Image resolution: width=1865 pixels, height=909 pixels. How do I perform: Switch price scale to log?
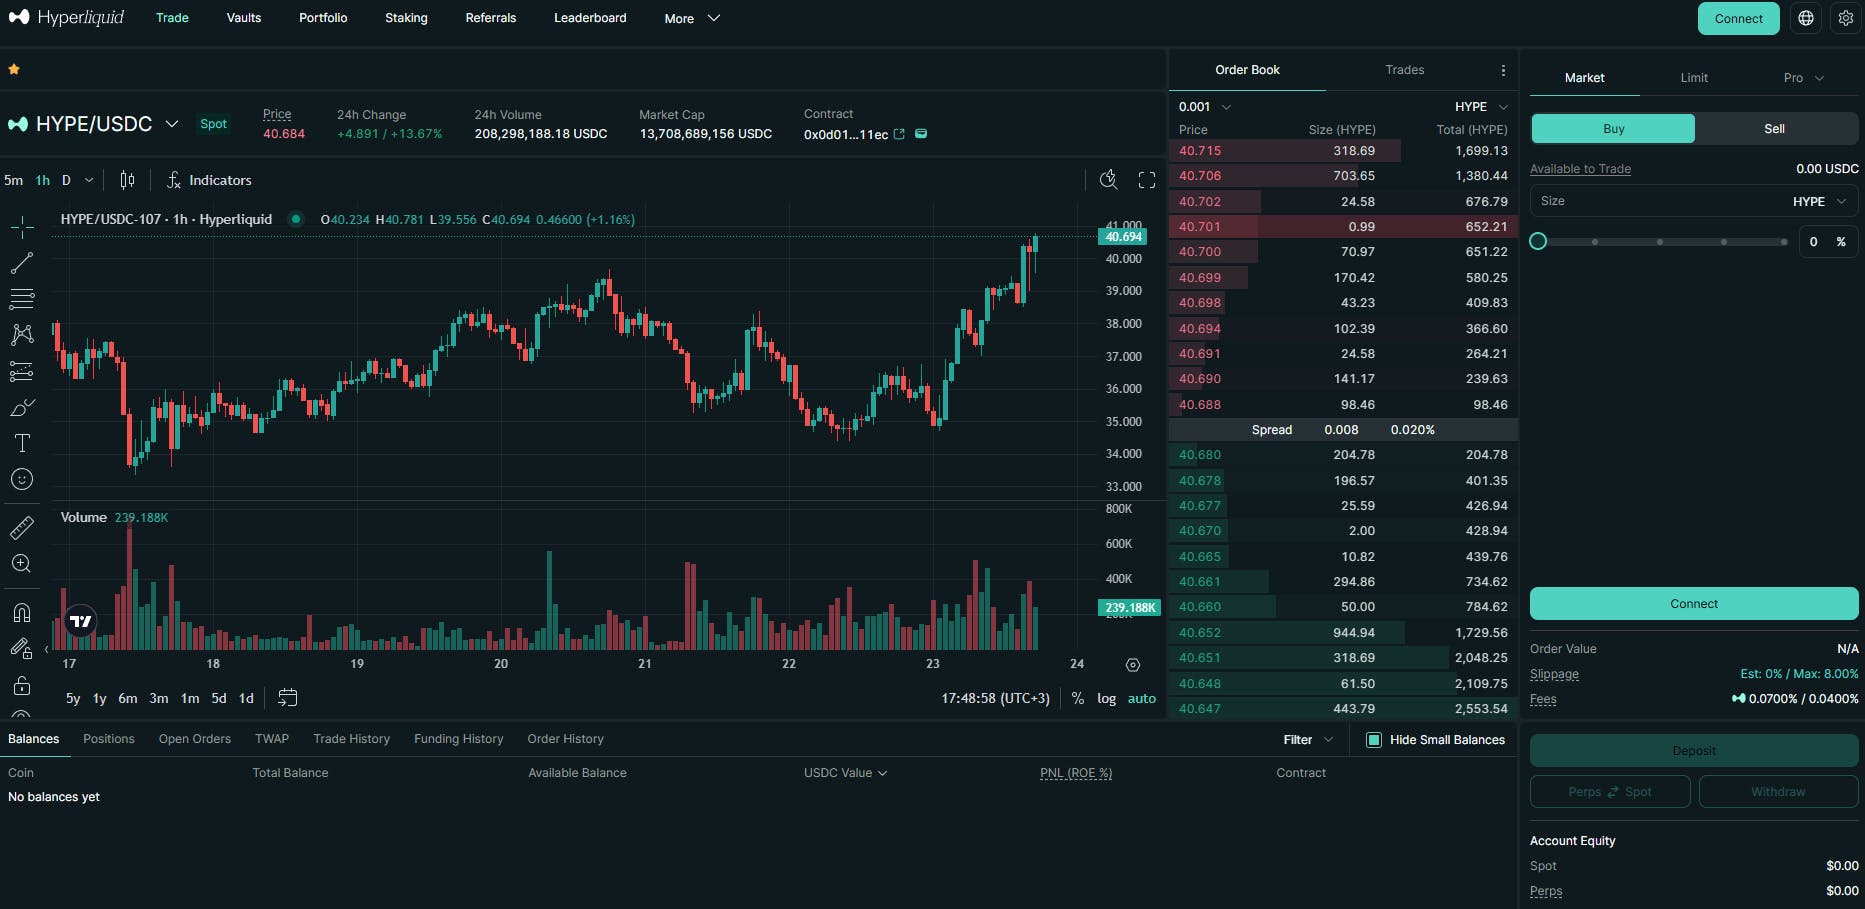pos(1106,698)
